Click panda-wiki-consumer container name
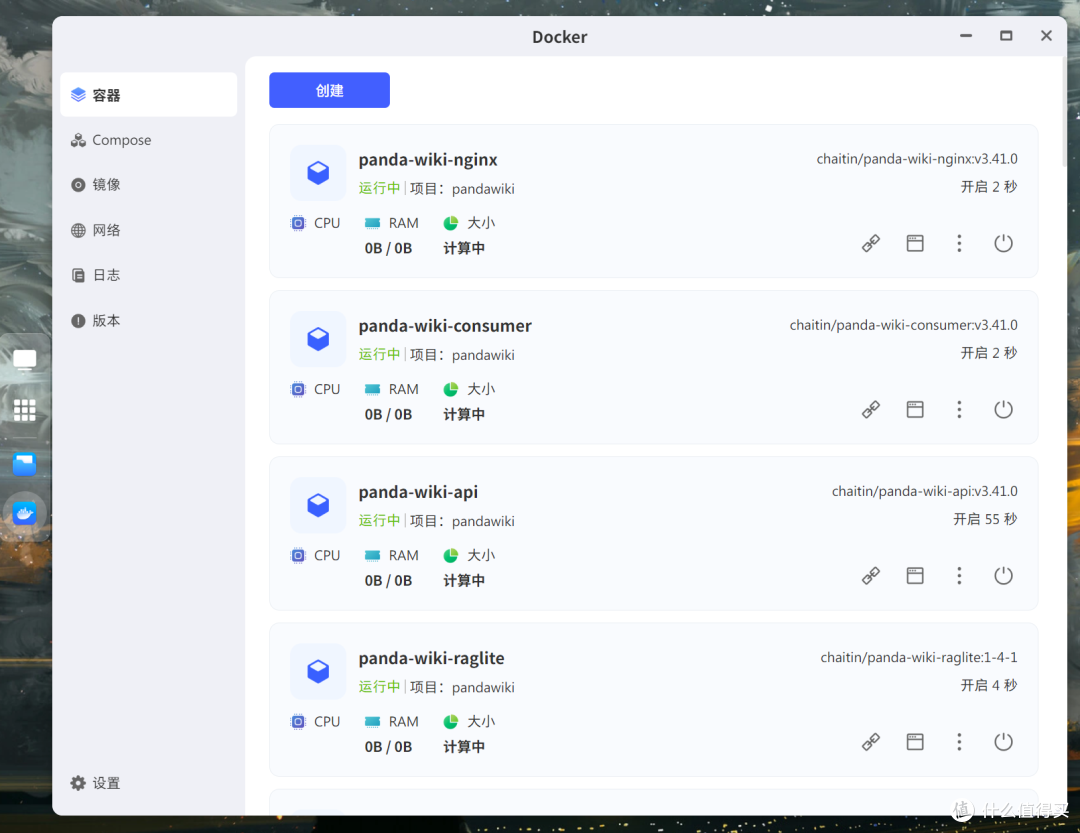The height and width of the screenshot is (833, 1080). 445,326
